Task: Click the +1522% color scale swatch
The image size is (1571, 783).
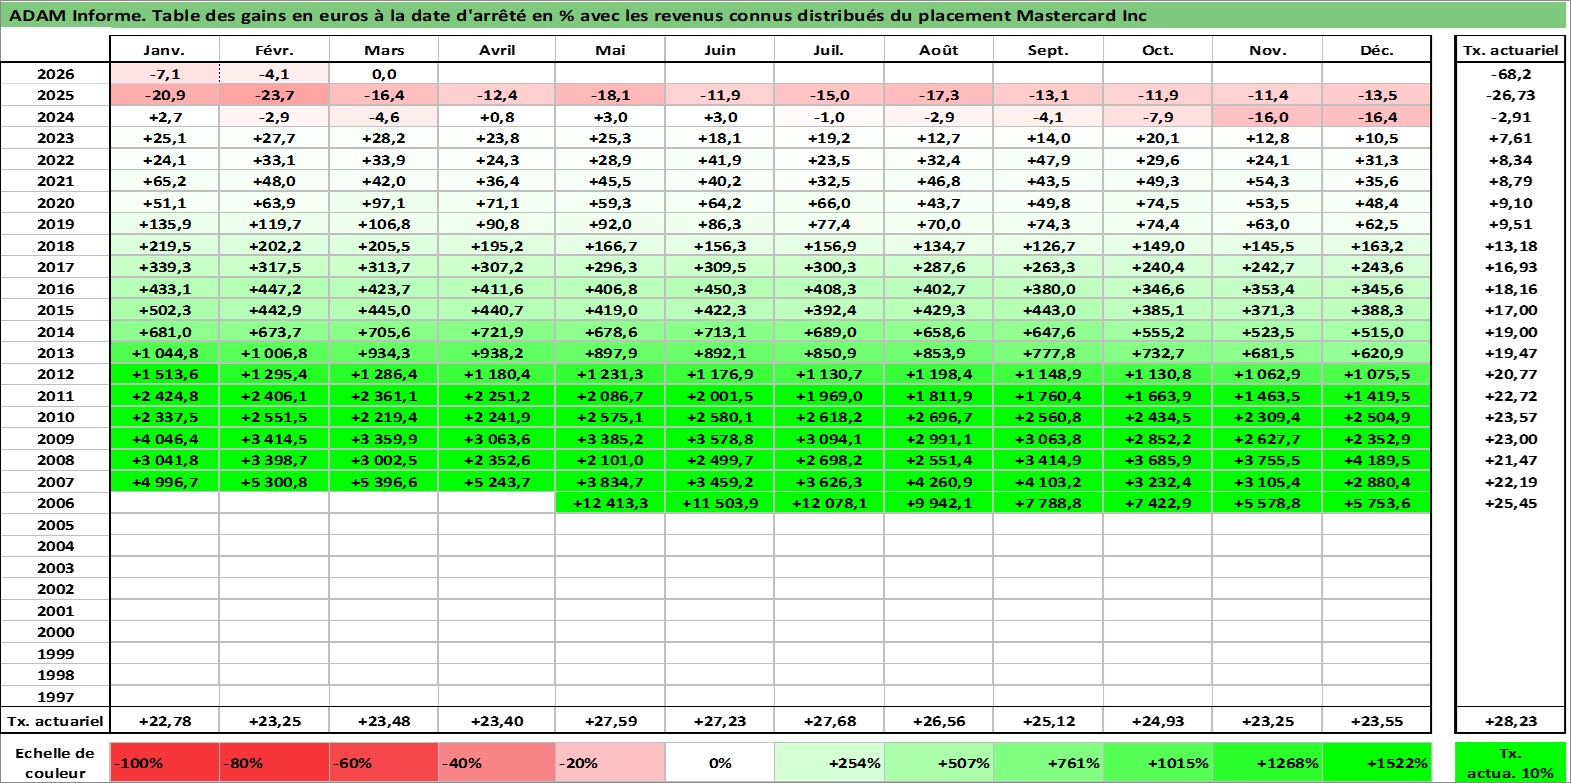Action: 1377,763
